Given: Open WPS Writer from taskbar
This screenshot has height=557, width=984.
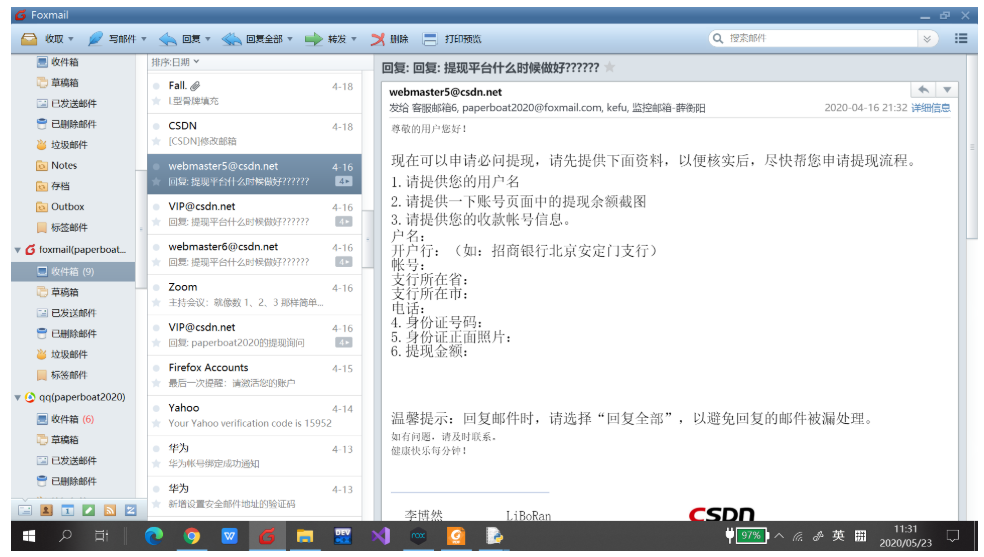Looking at the screenshot, I should tap(229, 536).
